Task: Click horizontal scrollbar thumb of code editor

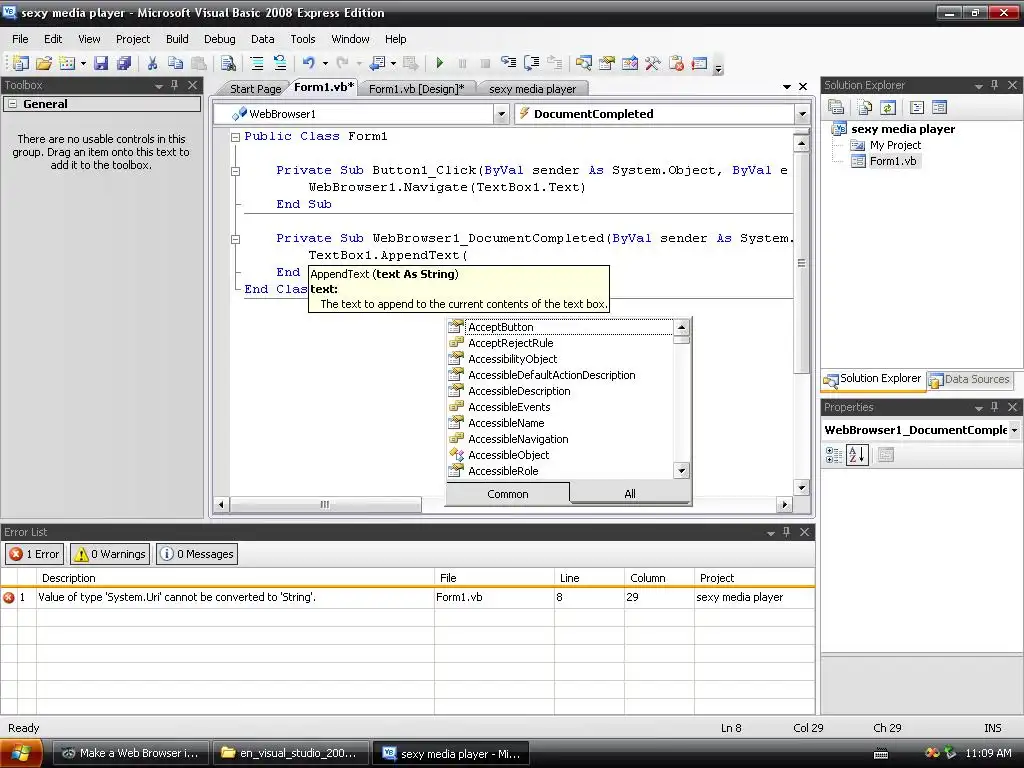Action: pos(325,505)
